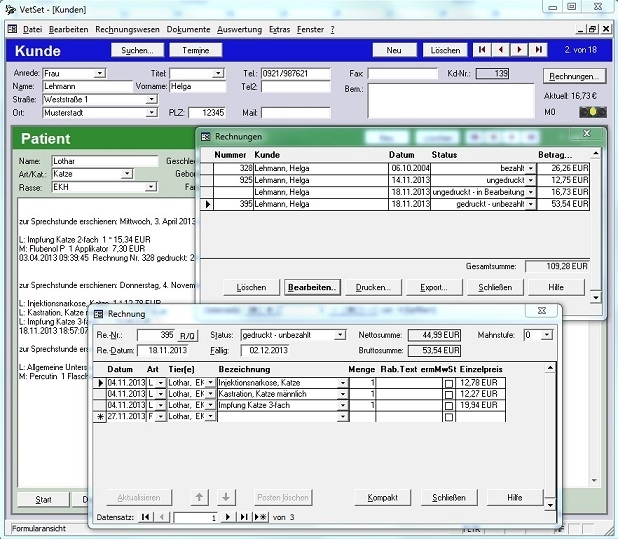Screen dimensions: 618x539
Task: Click the Tel field 0921/987621
Action: point(296,73)
